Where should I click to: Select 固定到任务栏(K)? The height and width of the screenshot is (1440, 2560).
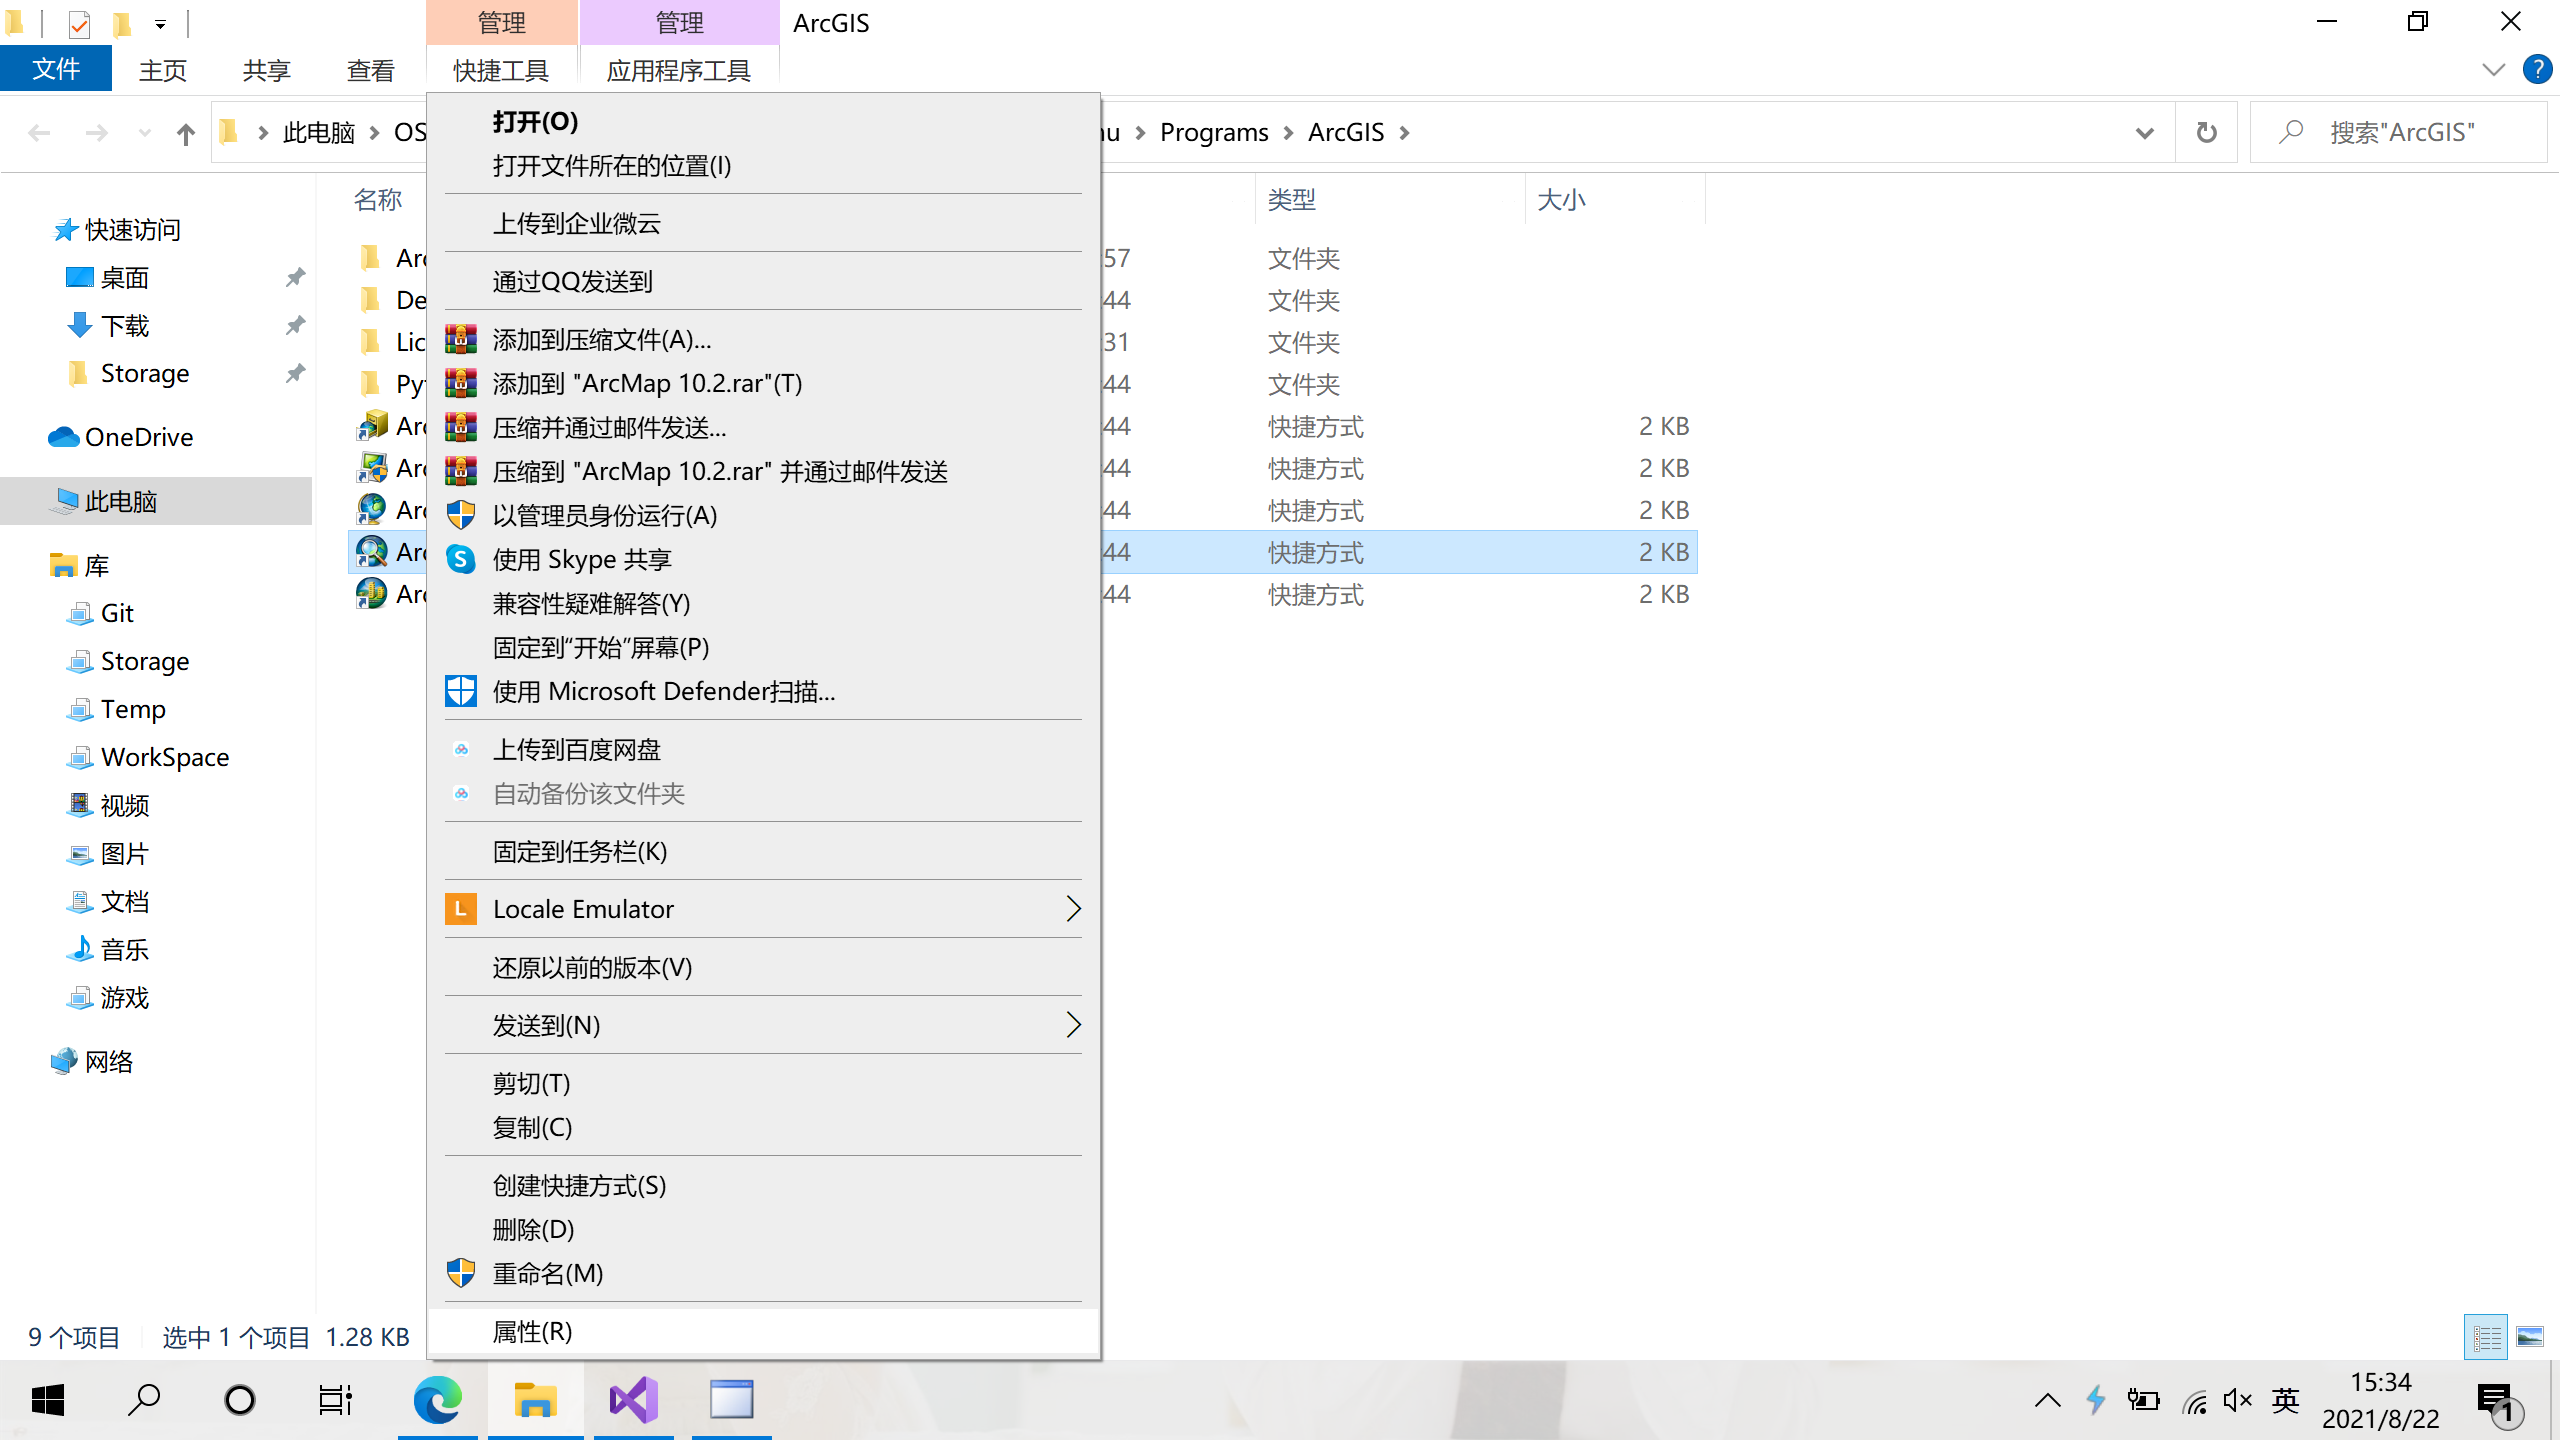coord(764,852)
